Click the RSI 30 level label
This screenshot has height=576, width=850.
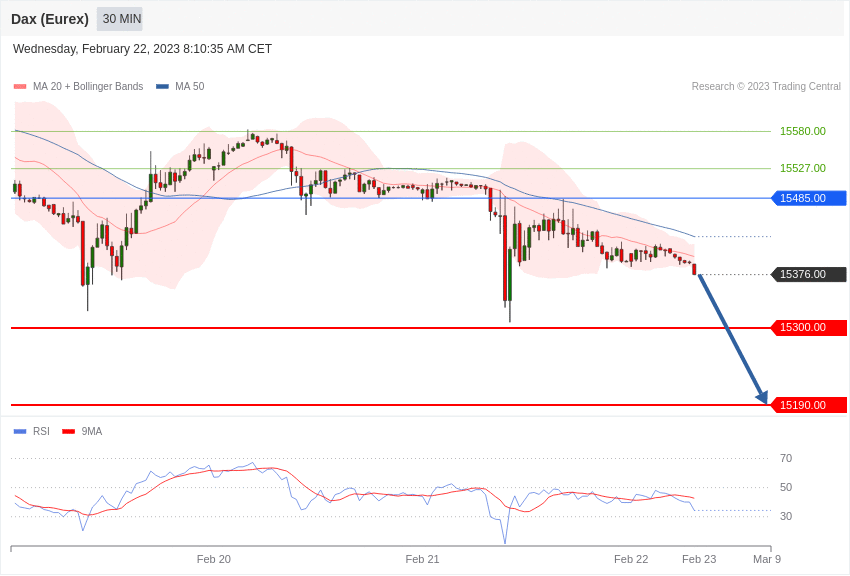[785, 516]
